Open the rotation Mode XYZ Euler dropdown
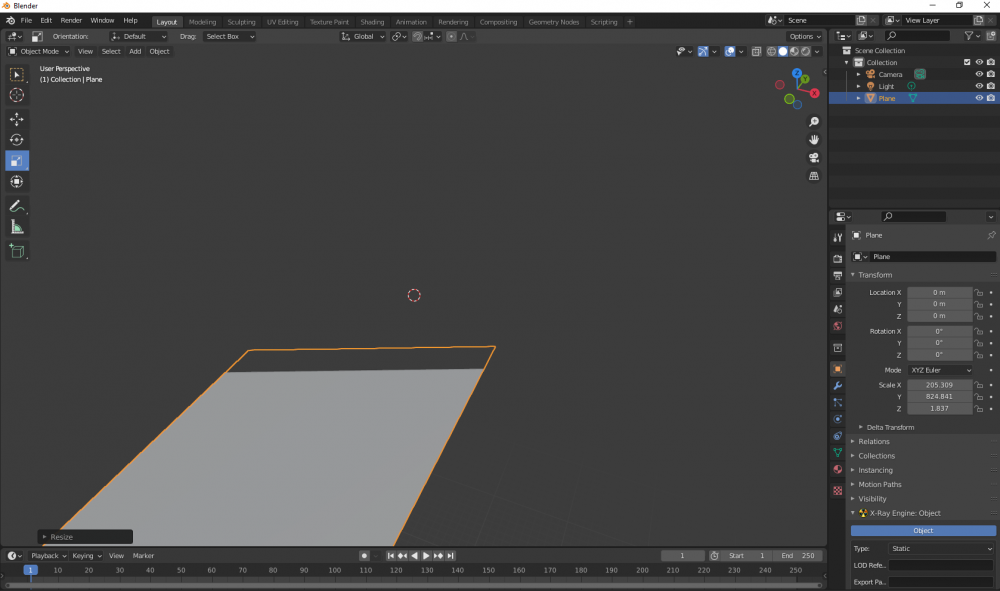The width and height of the screenshot is (1000, 591). coord(940,370)
